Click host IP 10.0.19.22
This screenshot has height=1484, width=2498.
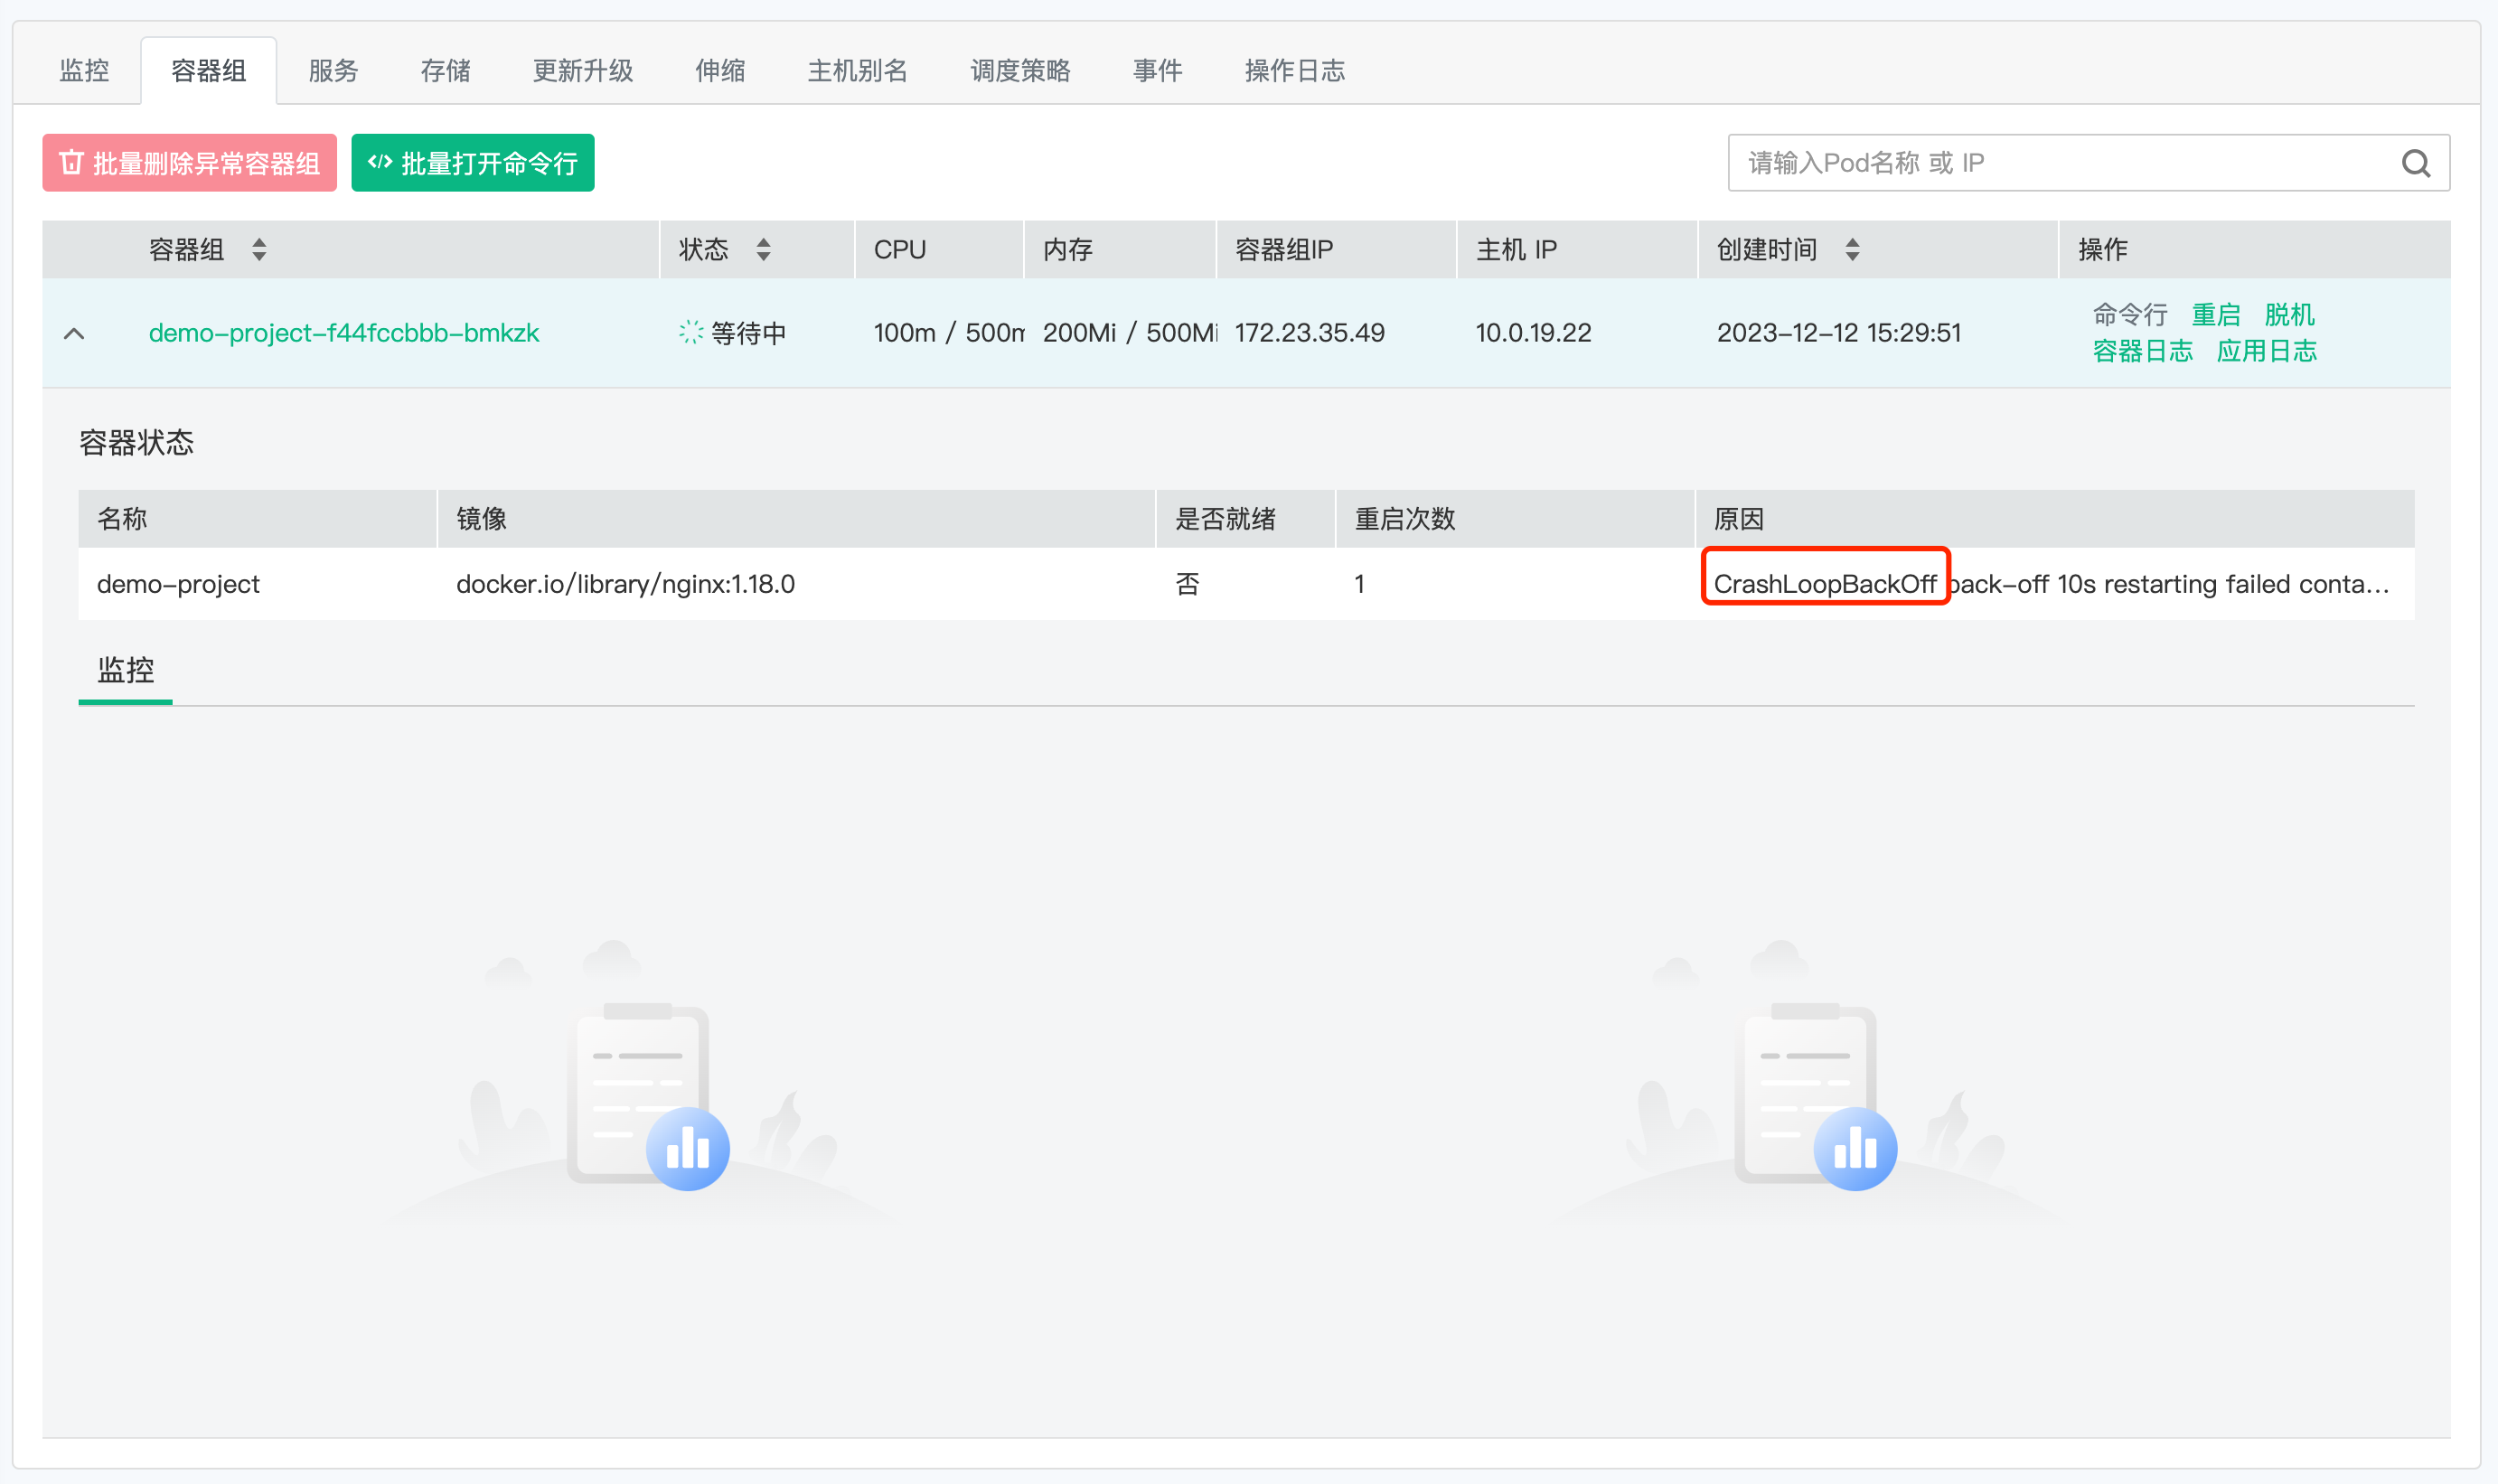(x=1533, y=333)
